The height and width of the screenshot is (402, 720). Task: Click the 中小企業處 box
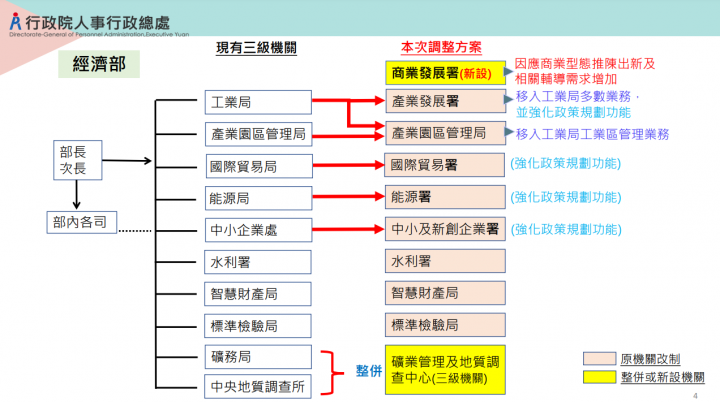[259, 230]
